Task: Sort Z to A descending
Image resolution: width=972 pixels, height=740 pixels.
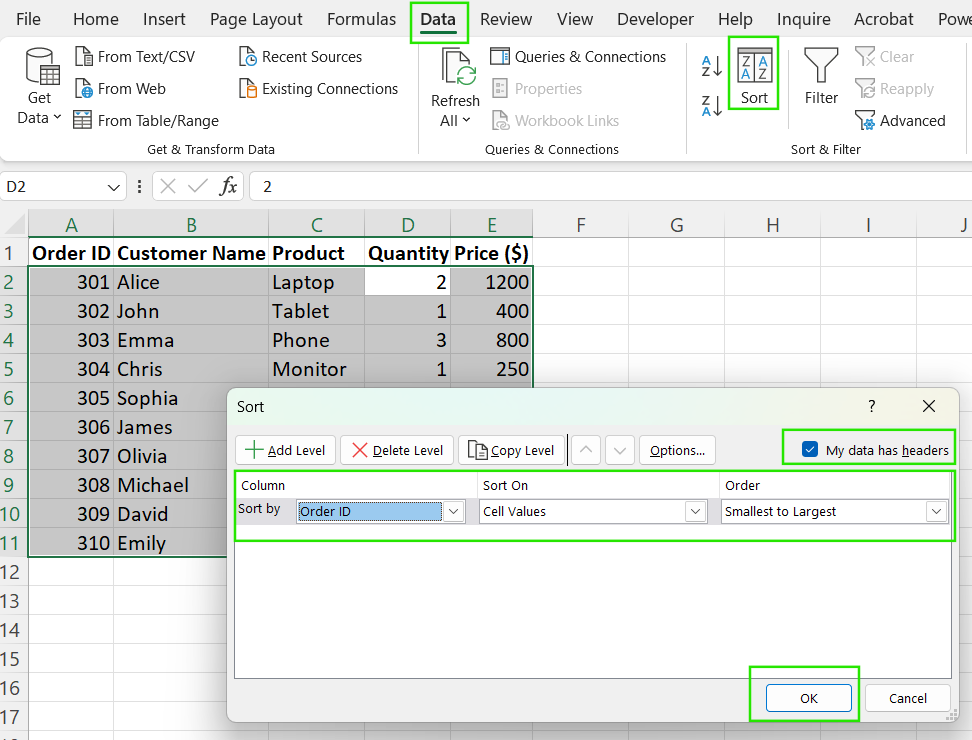Action: [711, 106]
